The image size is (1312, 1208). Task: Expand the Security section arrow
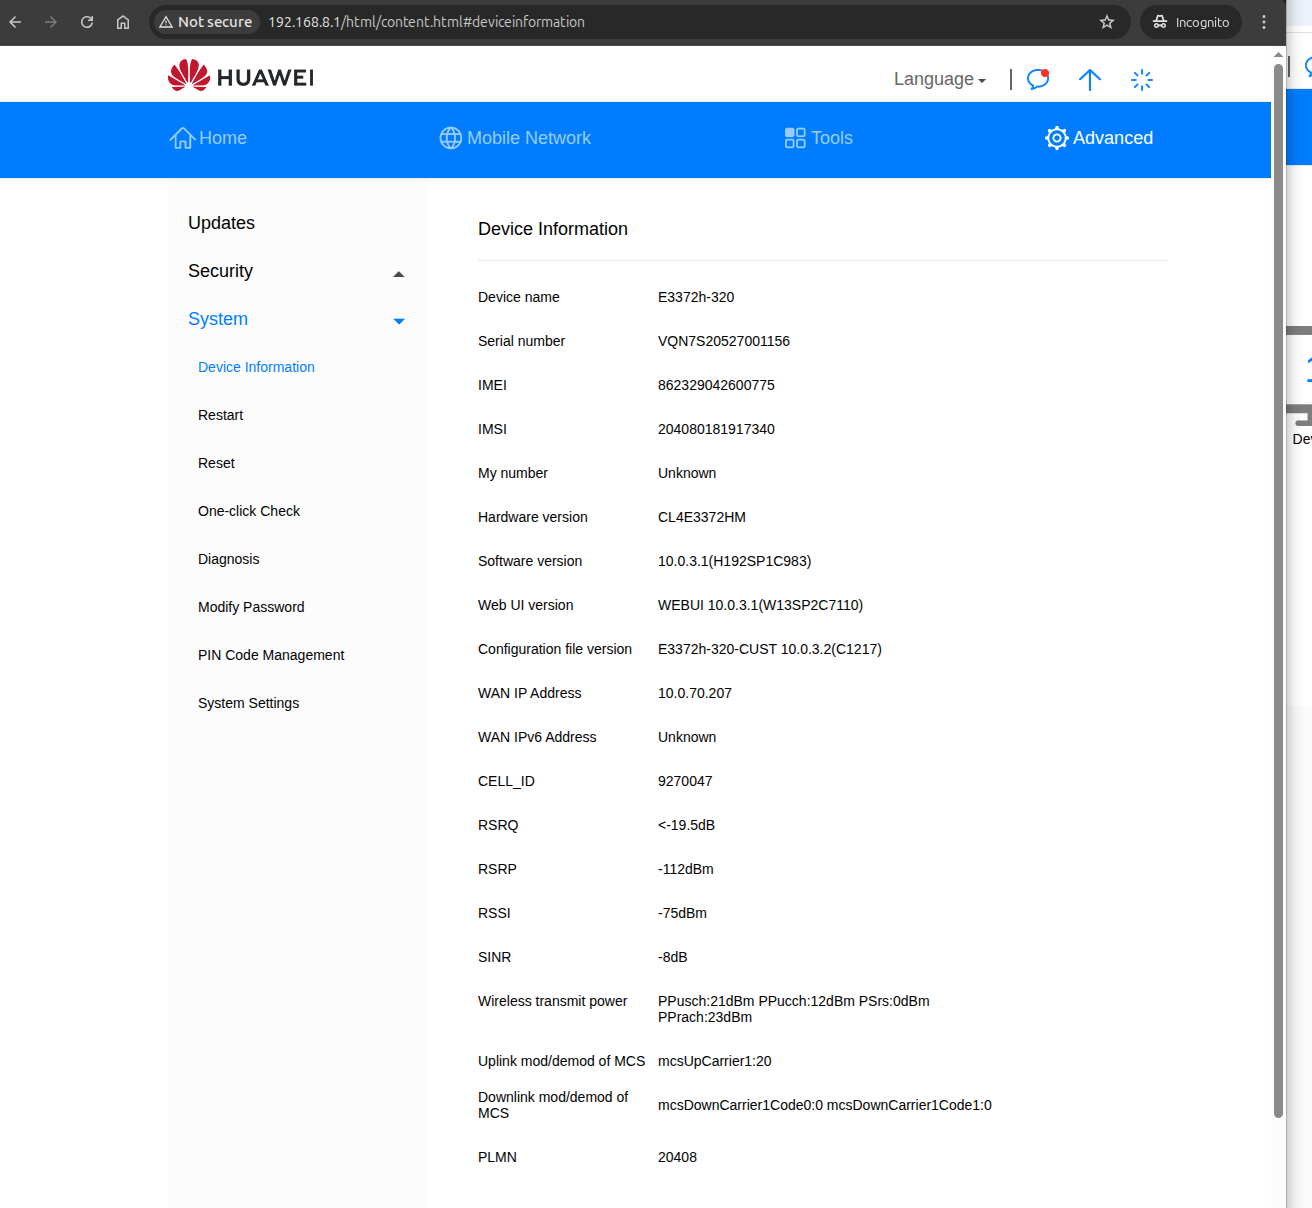pyautogui.click(x=399, y=273)
